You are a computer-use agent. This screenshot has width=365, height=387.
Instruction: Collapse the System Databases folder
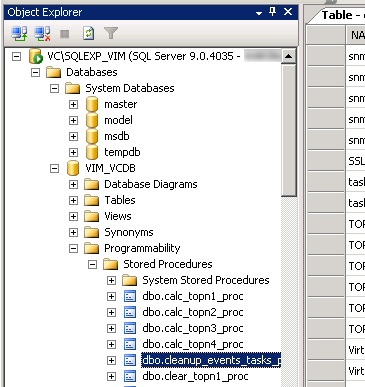tap(54, 88)
